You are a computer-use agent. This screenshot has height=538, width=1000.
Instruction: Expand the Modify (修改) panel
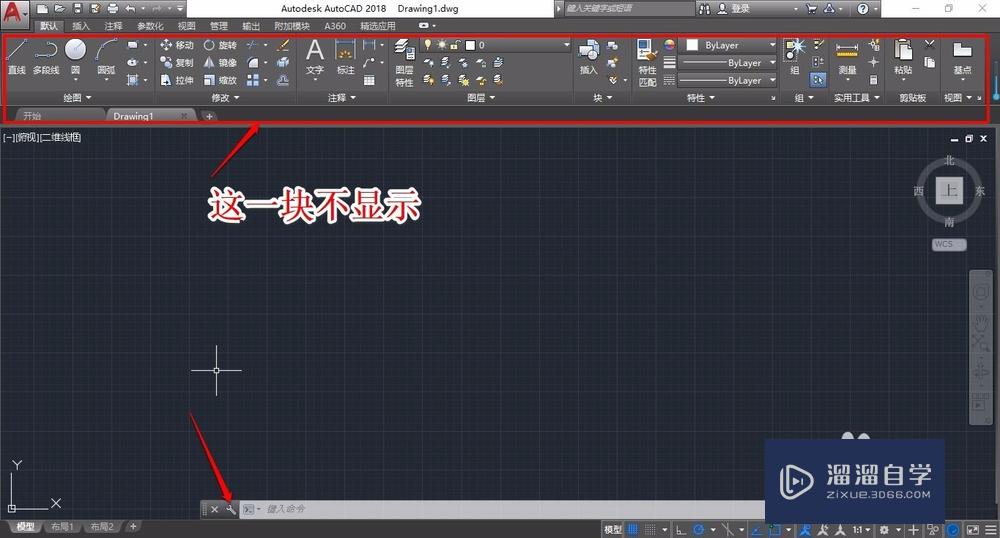coord(225,98)
